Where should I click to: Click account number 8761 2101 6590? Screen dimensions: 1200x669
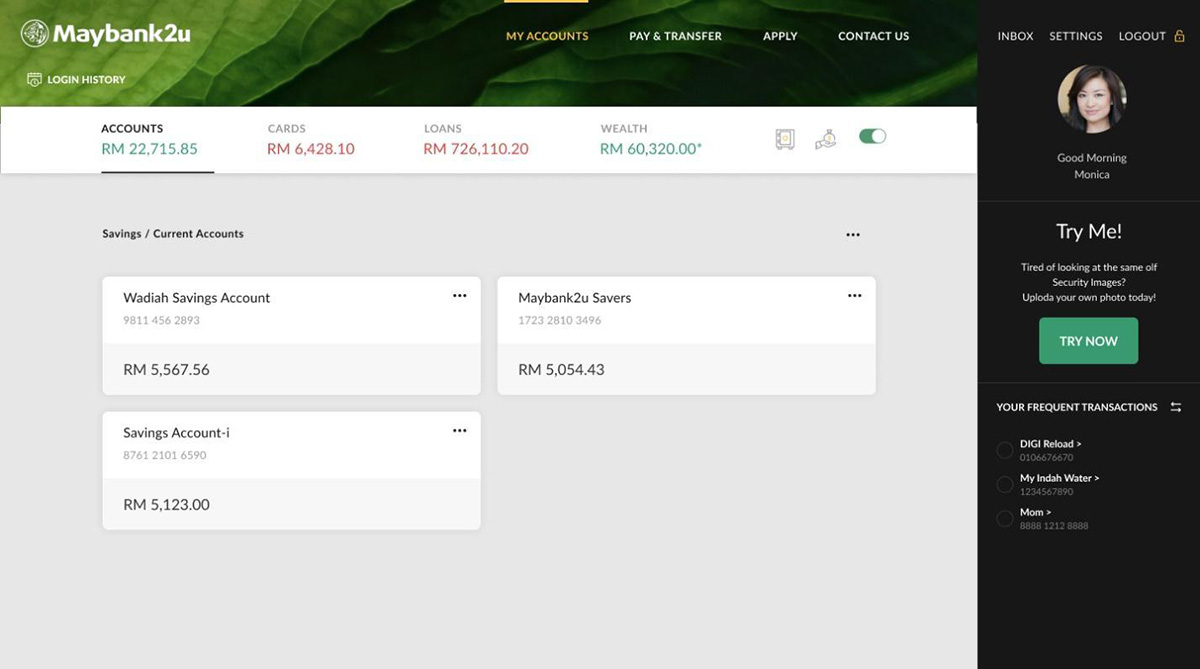(165, 456)
